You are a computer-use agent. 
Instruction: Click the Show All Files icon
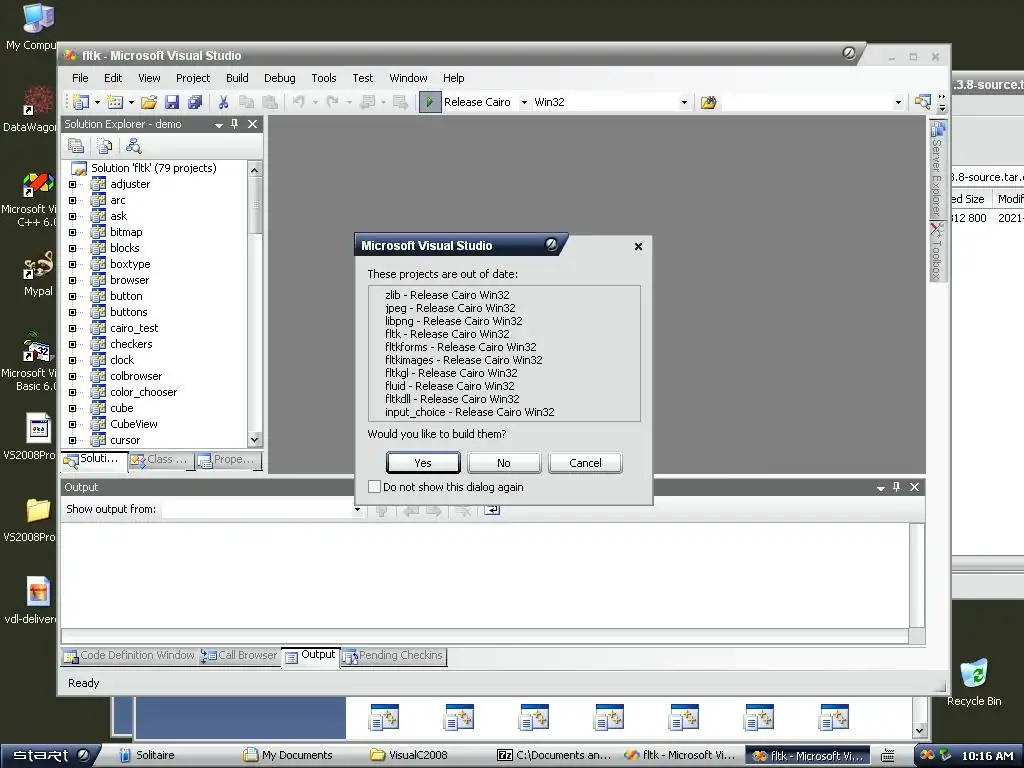click(x=105, y=146)
